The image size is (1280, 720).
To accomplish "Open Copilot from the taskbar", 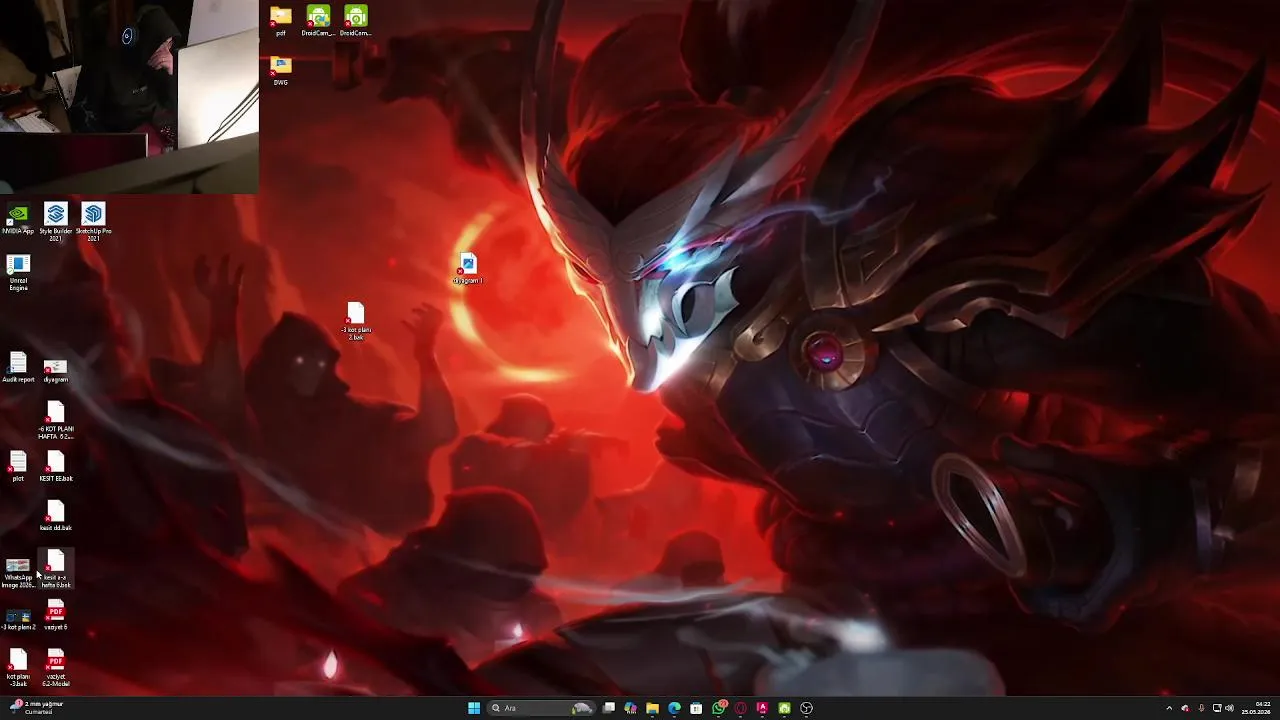I will [x=630, y=708].
